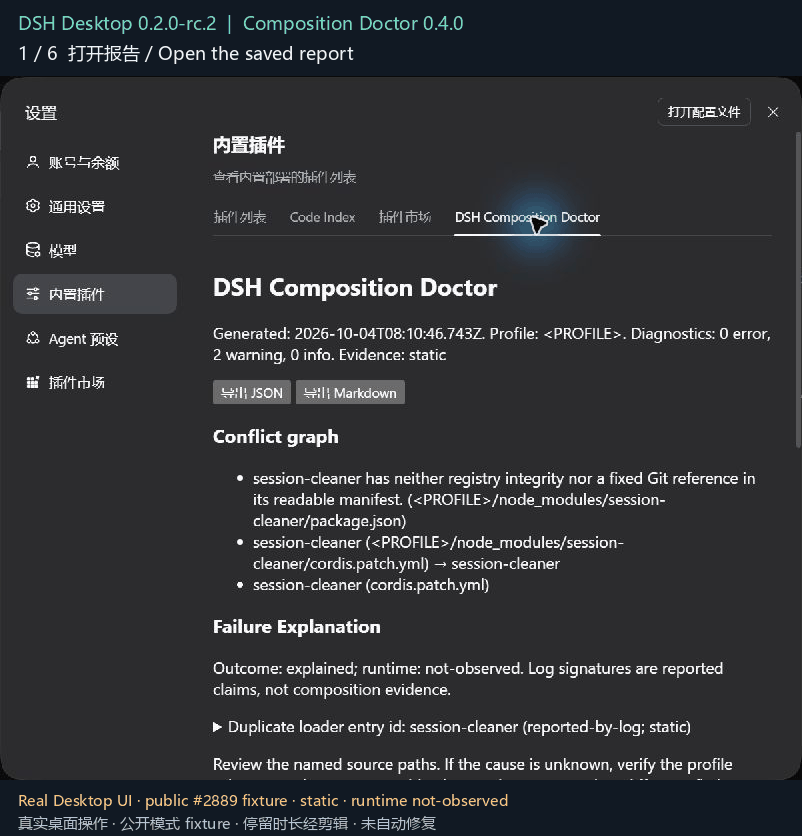This screenshot has width=802, height=836.
Task: Click the general settings gear icon
Action: pyautogui.click(x=33, y=206)
